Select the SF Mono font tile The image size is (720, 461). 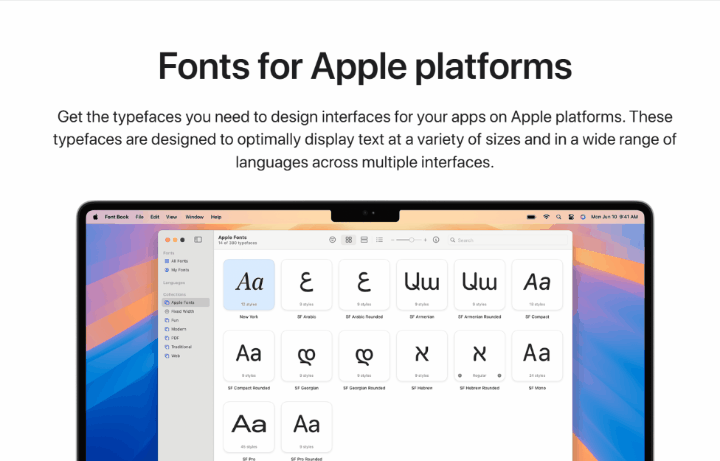(537, 356)
